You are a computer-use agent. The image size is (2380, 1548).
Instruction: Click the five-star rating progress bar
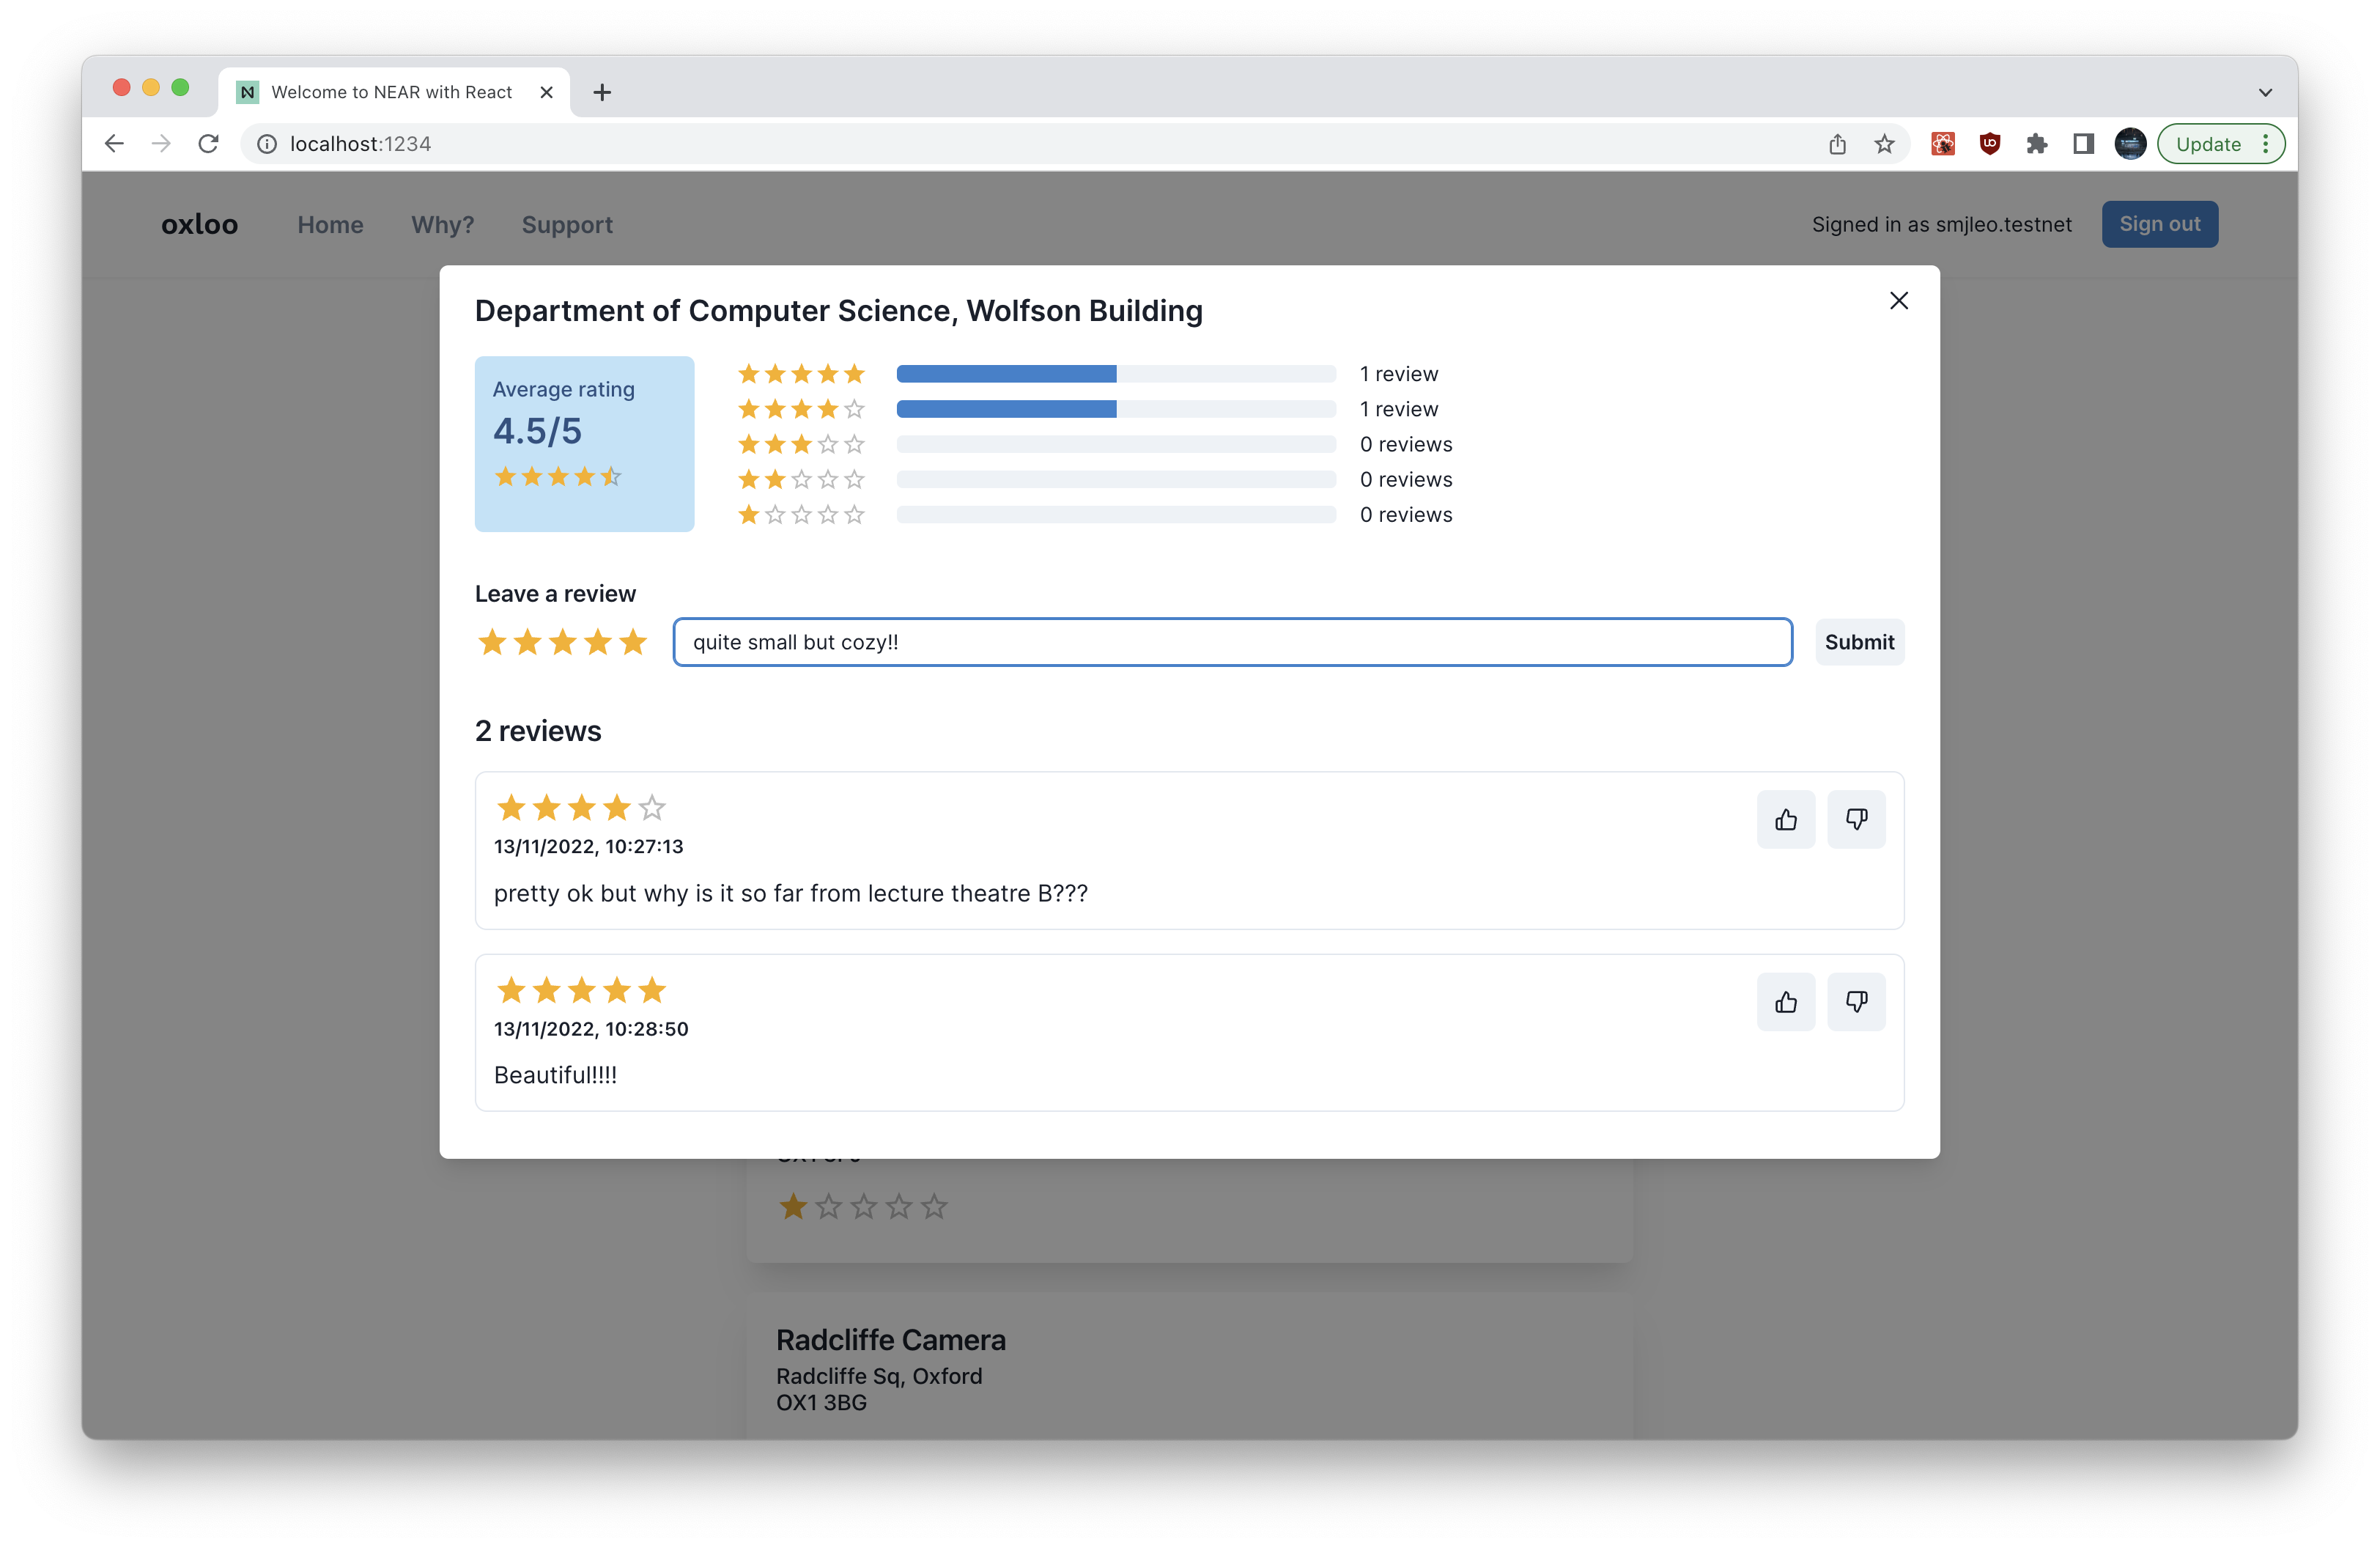pyautogui.click(x=1116, y=374)
